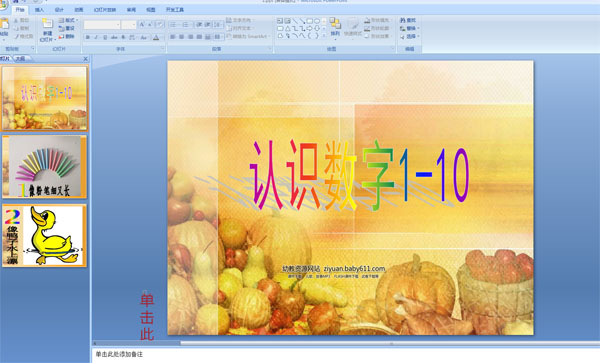Open the Insert (插入) ribbon tab

point(39,10)
